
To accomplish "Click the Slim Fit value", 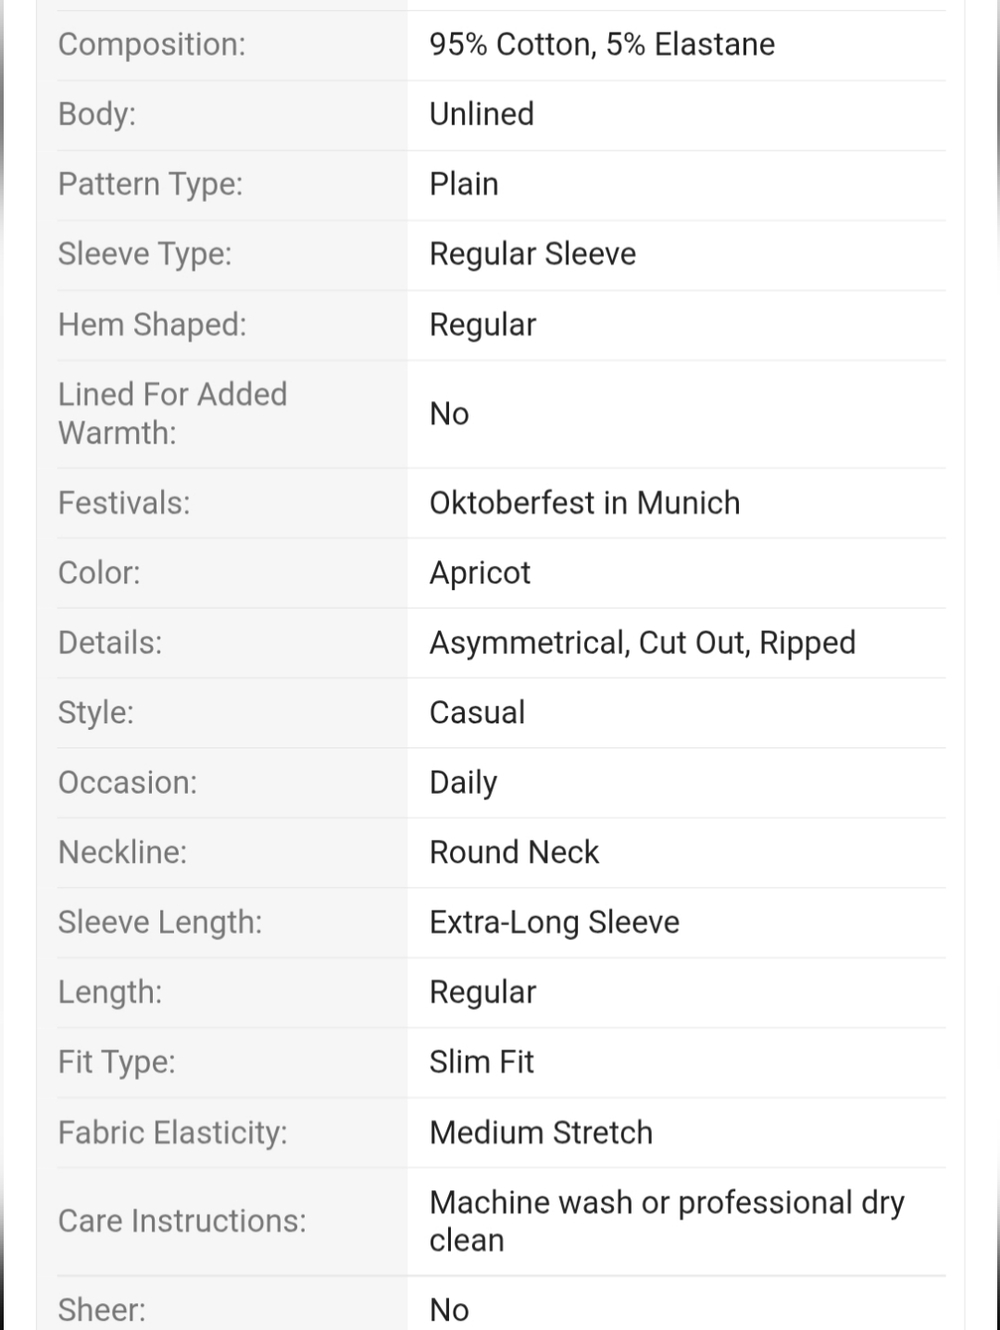I will click(481, 1062).
